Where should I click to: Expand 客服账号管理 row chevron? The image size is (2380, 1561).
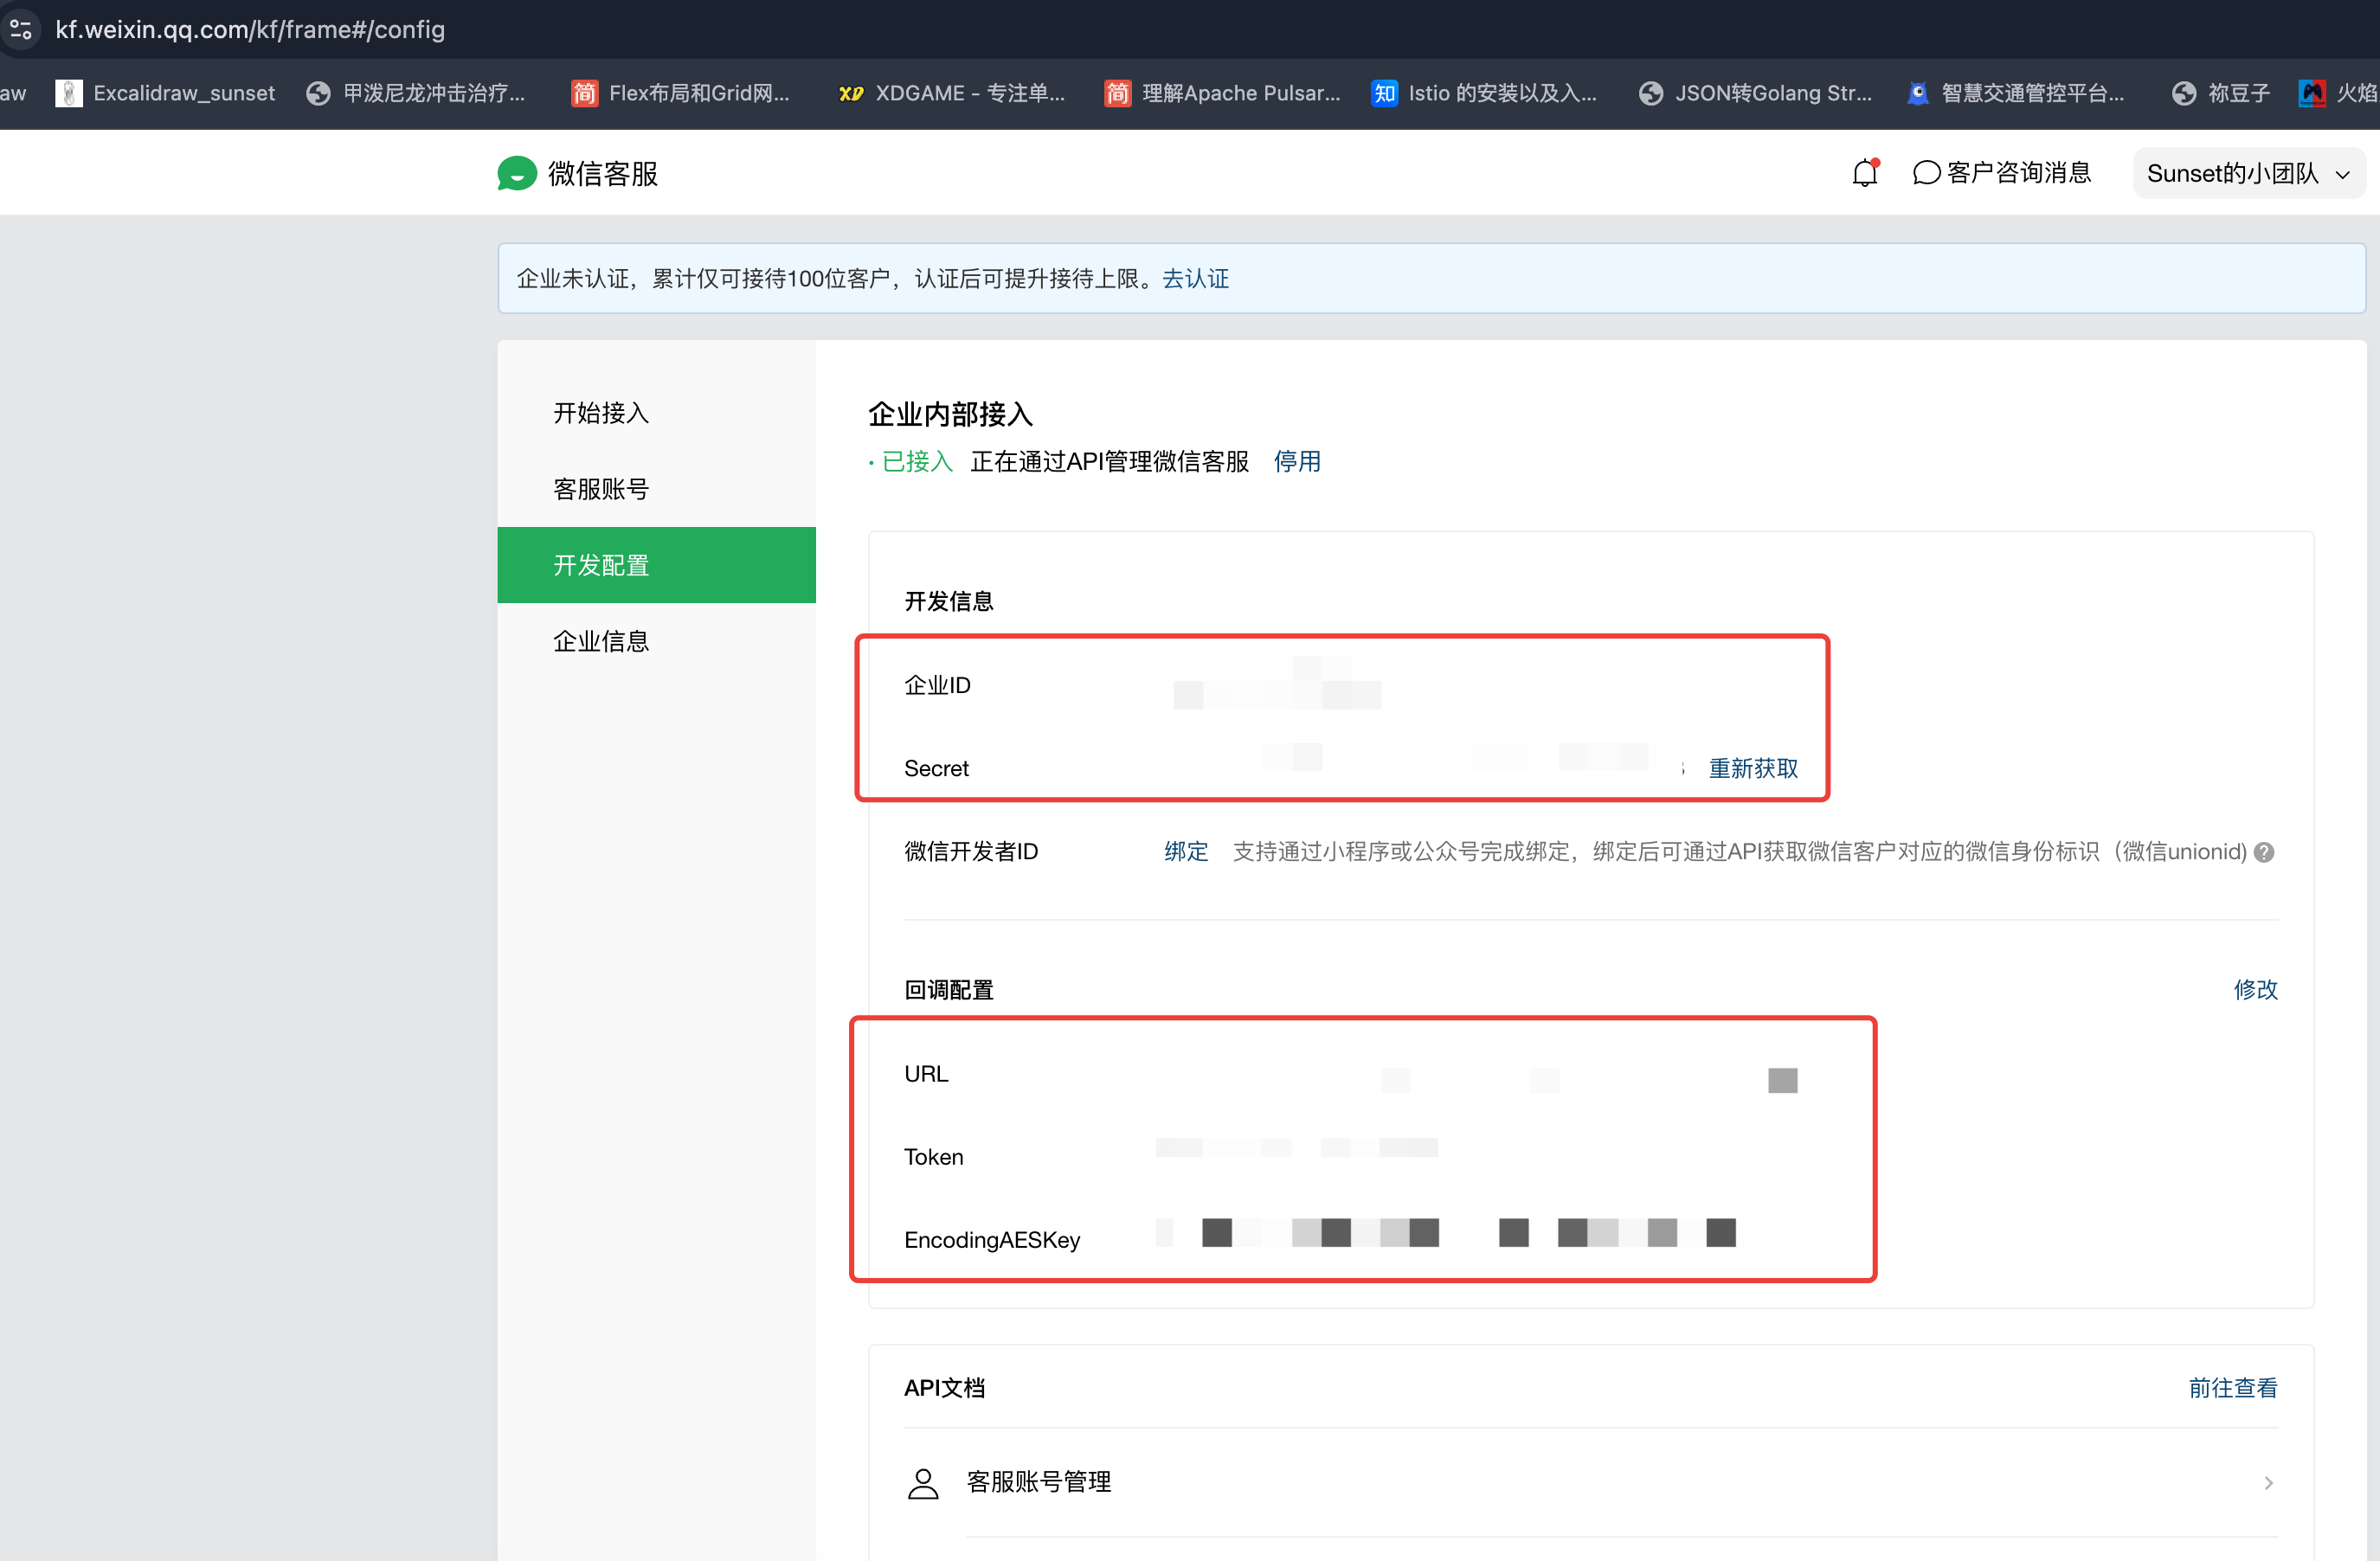point(2268,1482)
